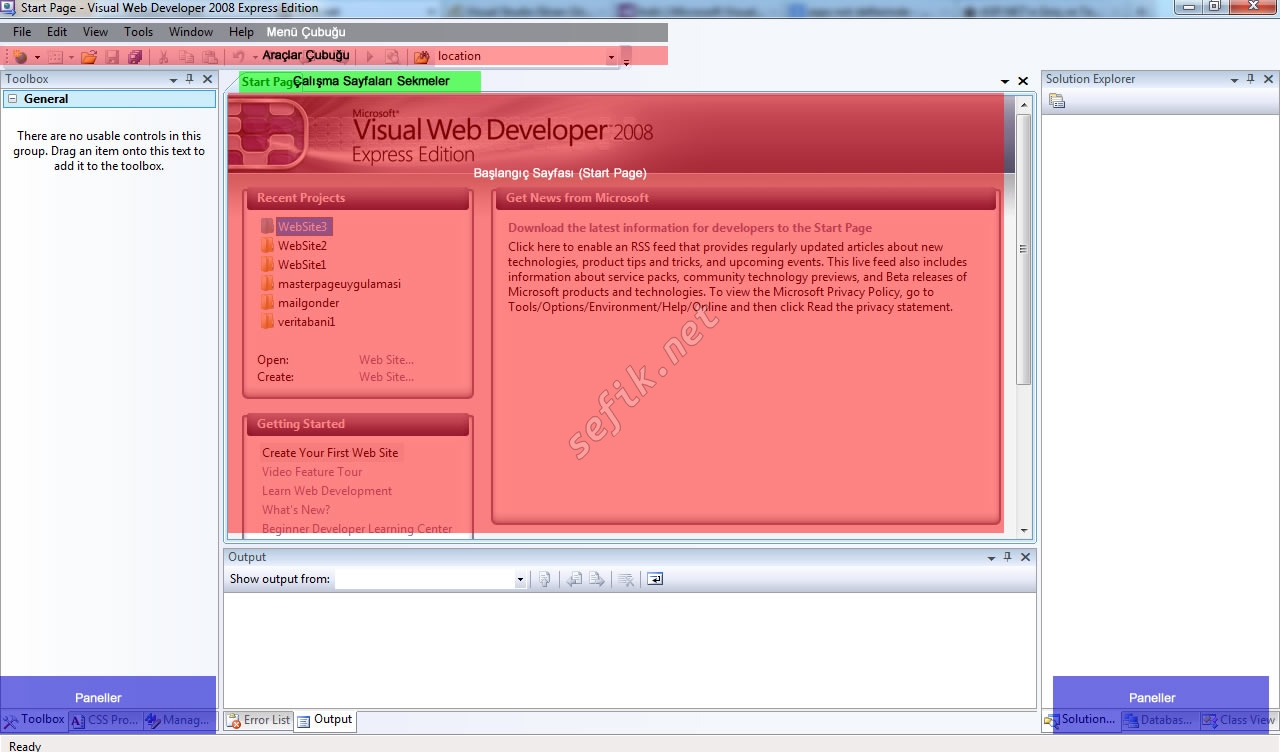Screen dimensions: 1280x752
Task: Open the Help menu
Action: point(242,32)
